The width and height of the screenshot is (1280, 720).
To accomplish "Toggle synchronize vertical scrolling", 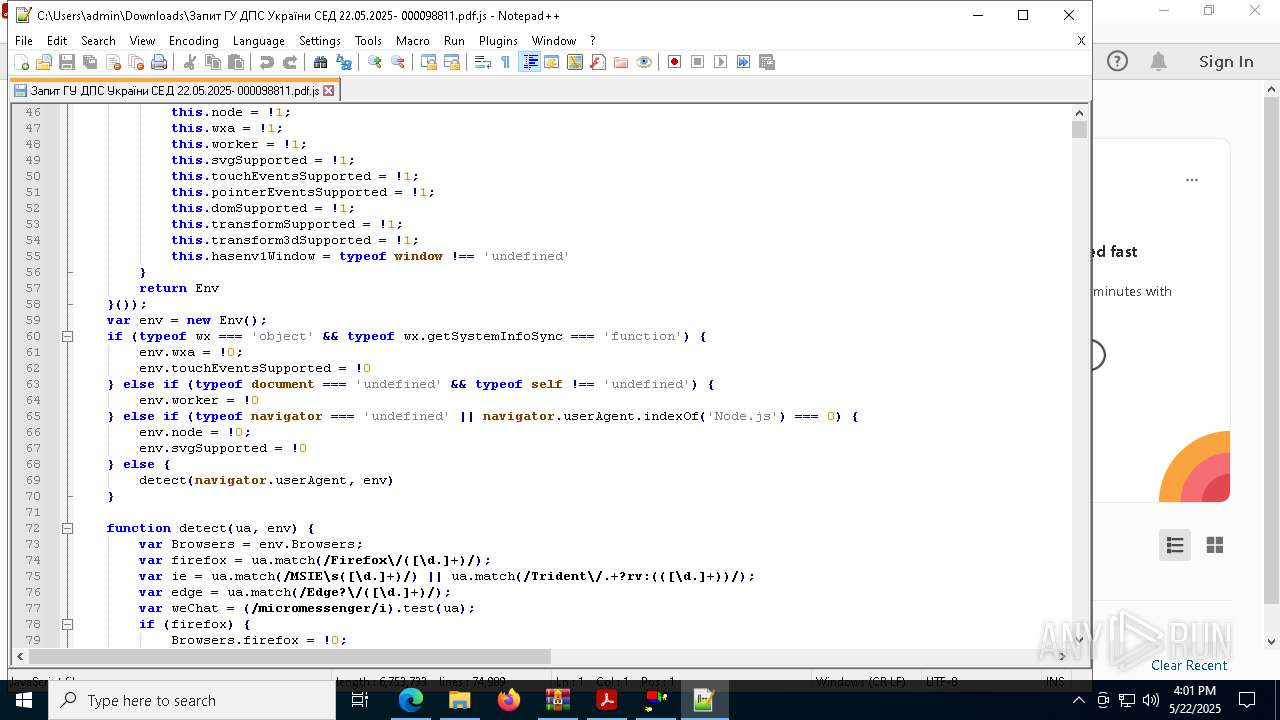I will point(429,62).
